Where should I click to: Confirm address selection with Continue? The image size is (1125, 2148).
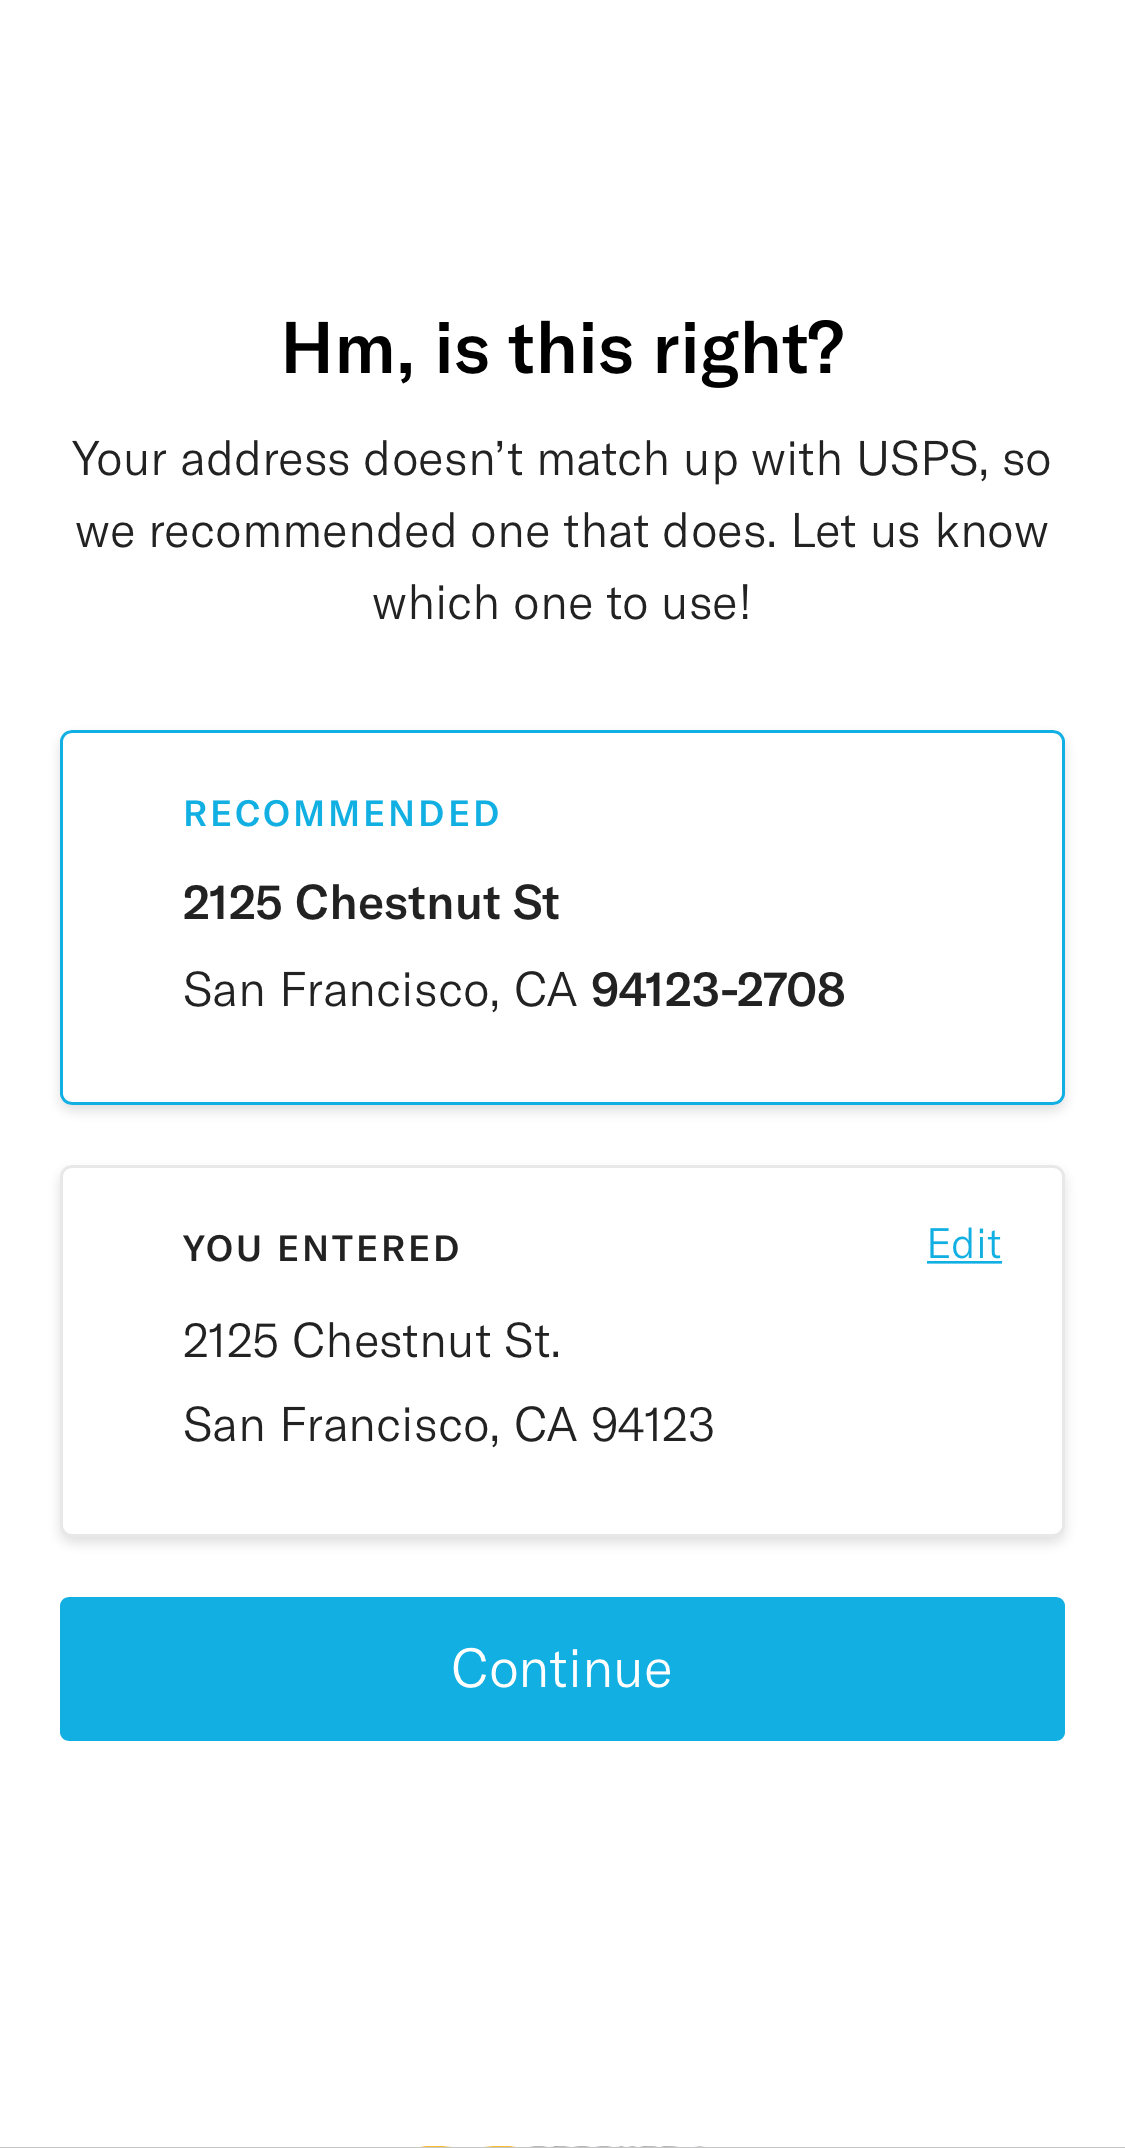click(x=562, y=1668)
